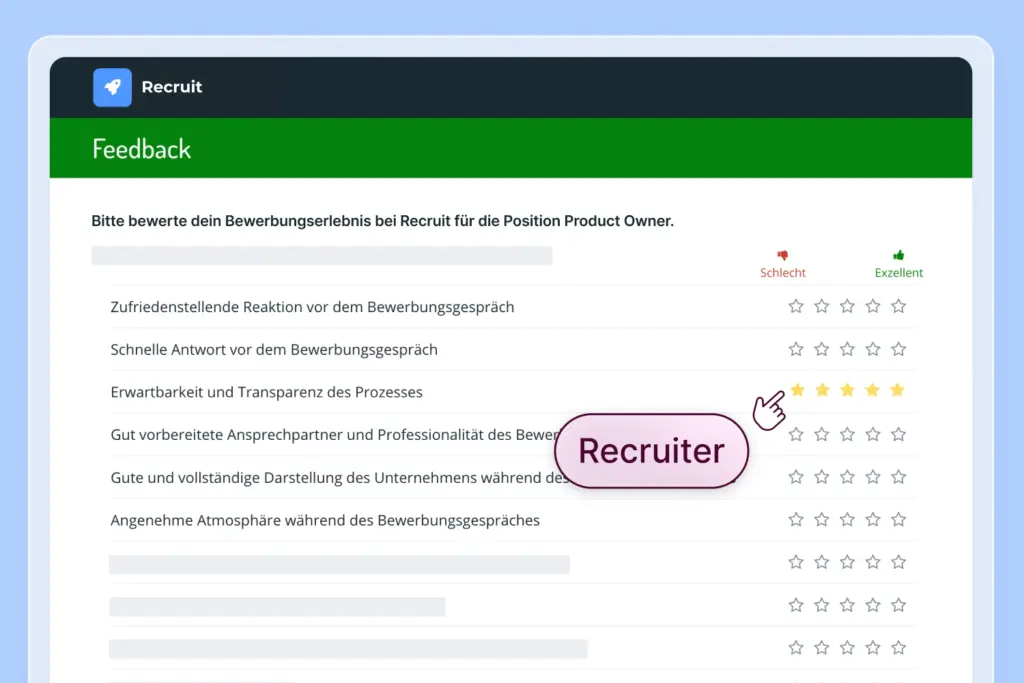Click the fifth gold star for Erwartbarkeit und Transparenz
Viewport: 1024px width, 683px height.
point(898,391)
